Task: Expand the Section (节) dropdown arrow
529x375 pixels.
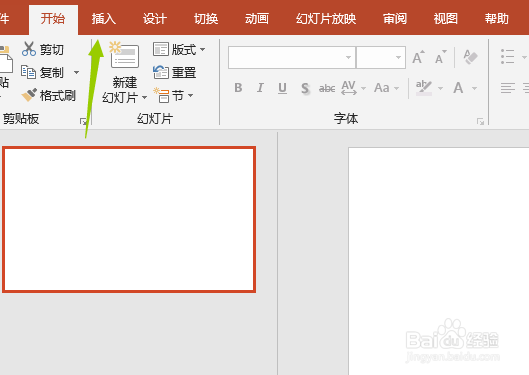Action: (x=191, y=95)
